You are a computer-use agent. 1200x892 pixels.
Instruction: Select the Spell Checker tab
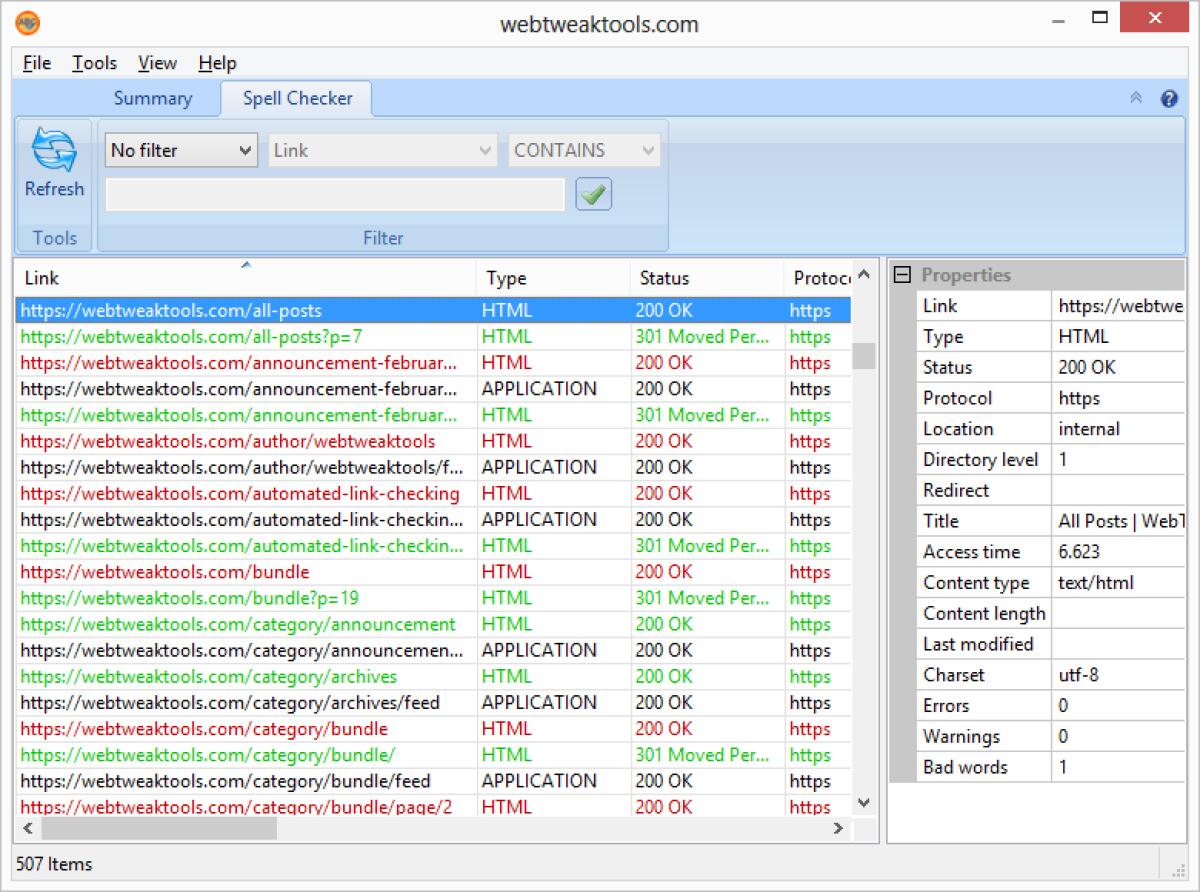click(x=298, y=98)
